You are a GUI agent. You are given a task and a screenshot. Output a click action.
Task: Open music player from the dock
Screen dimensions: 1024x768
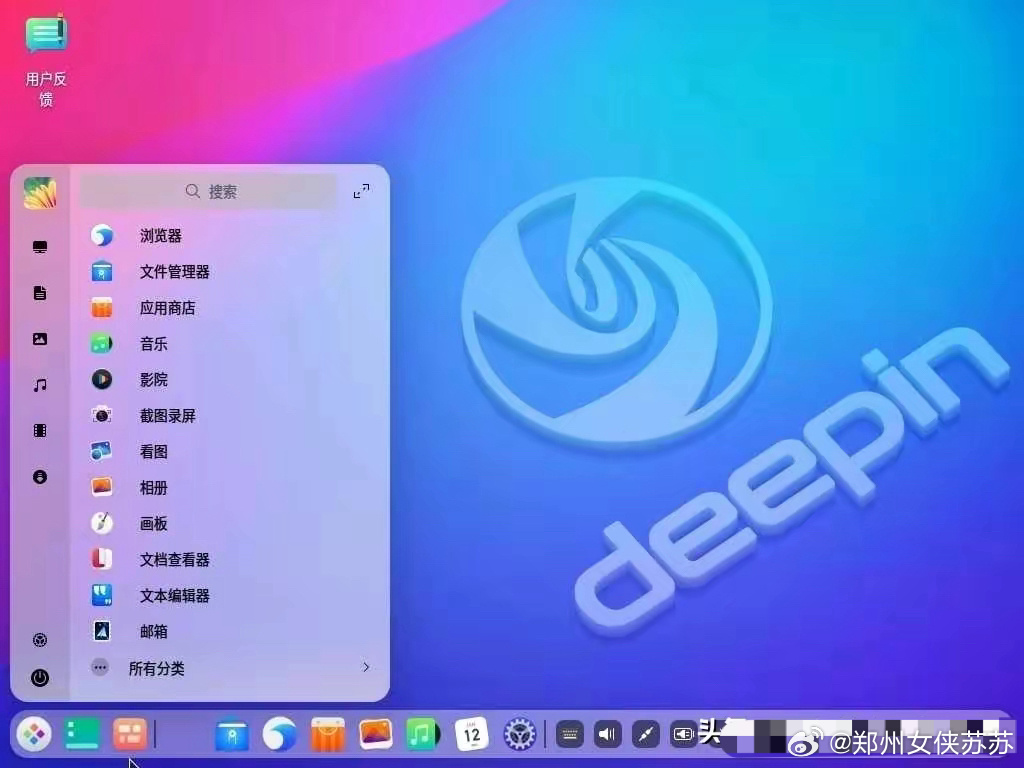tap(423, 734)
